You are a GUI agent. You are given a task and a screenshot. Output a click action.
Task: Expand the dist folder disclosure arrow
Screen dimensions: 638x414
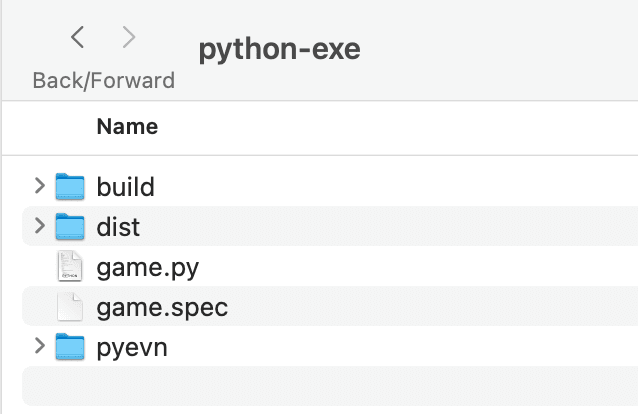click(x=39, y=226)
